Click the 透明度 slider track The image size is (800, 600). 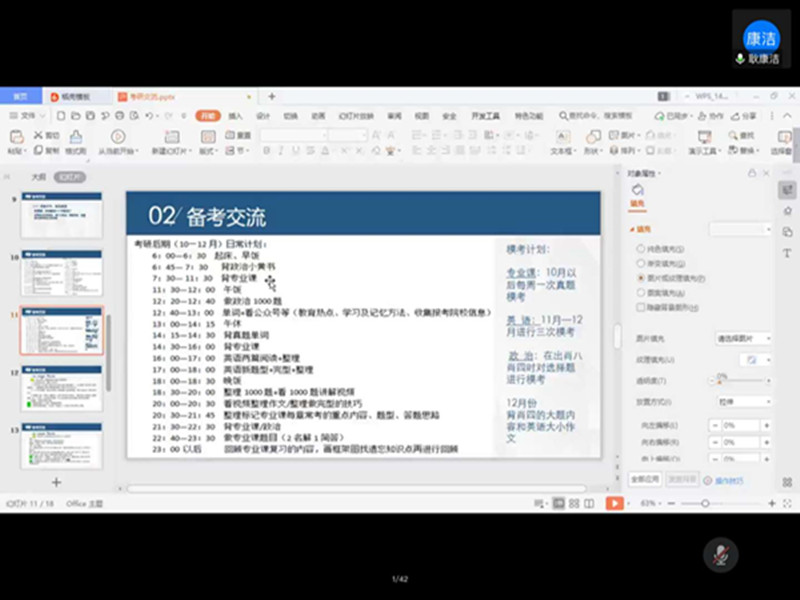pos(740,380)
